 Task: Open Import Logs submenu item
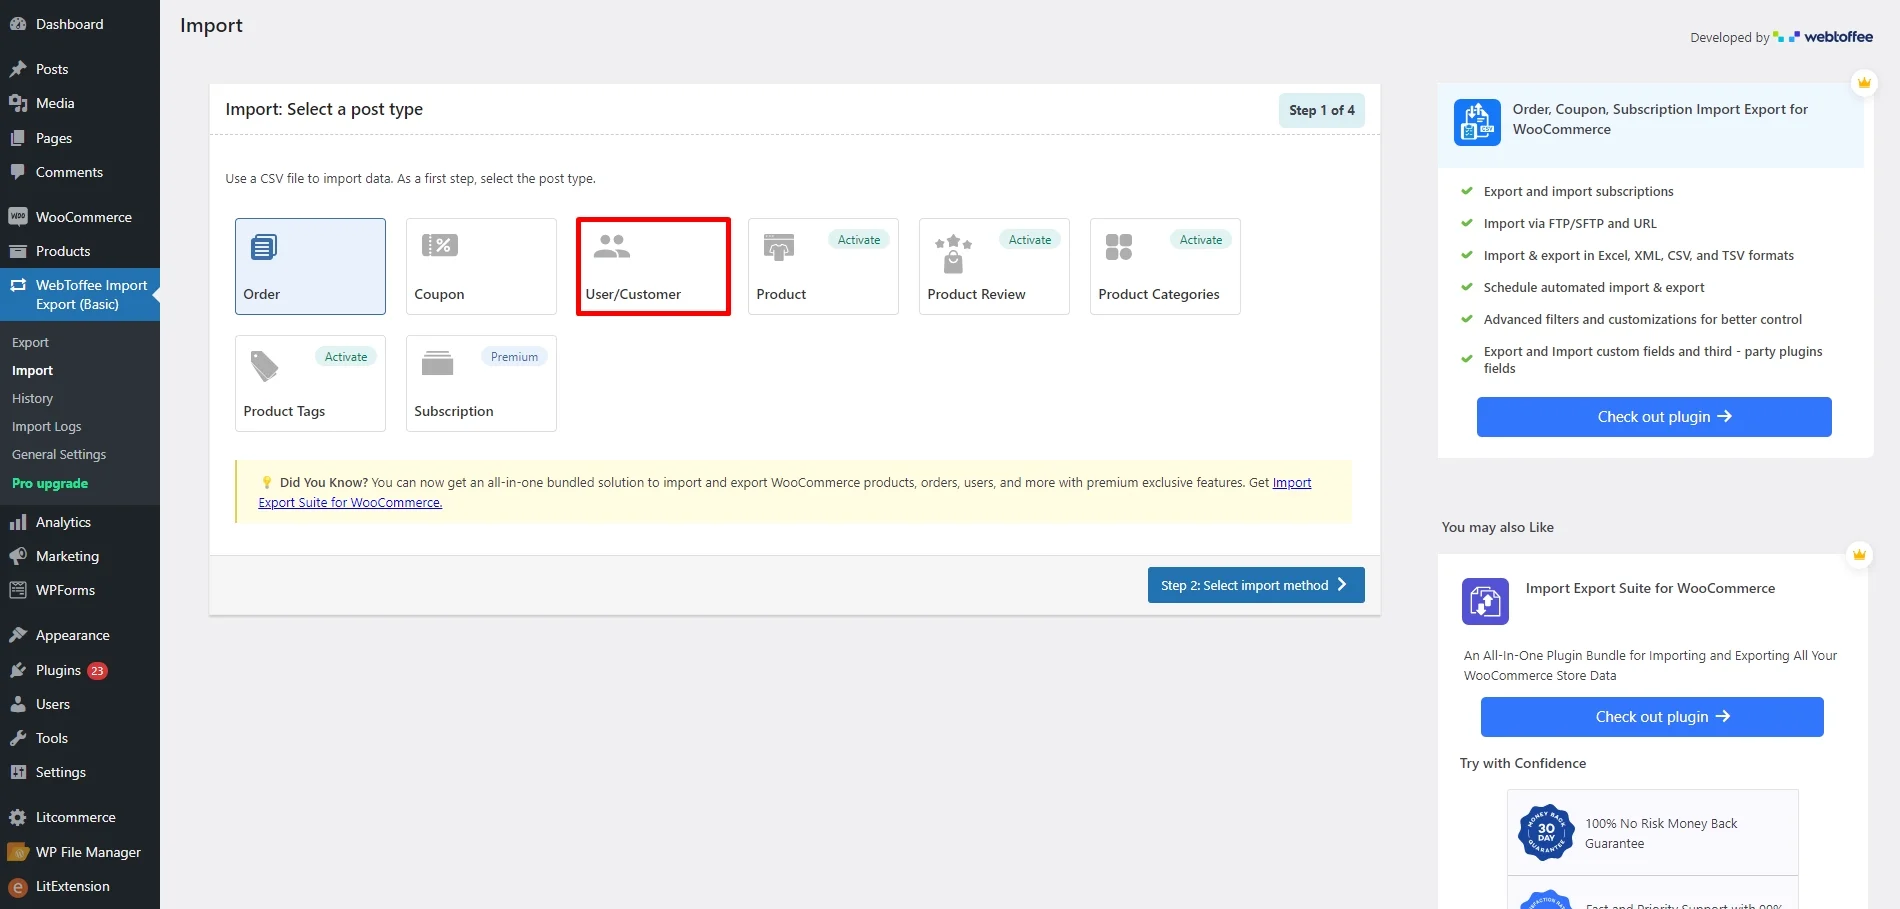[47, 426]
